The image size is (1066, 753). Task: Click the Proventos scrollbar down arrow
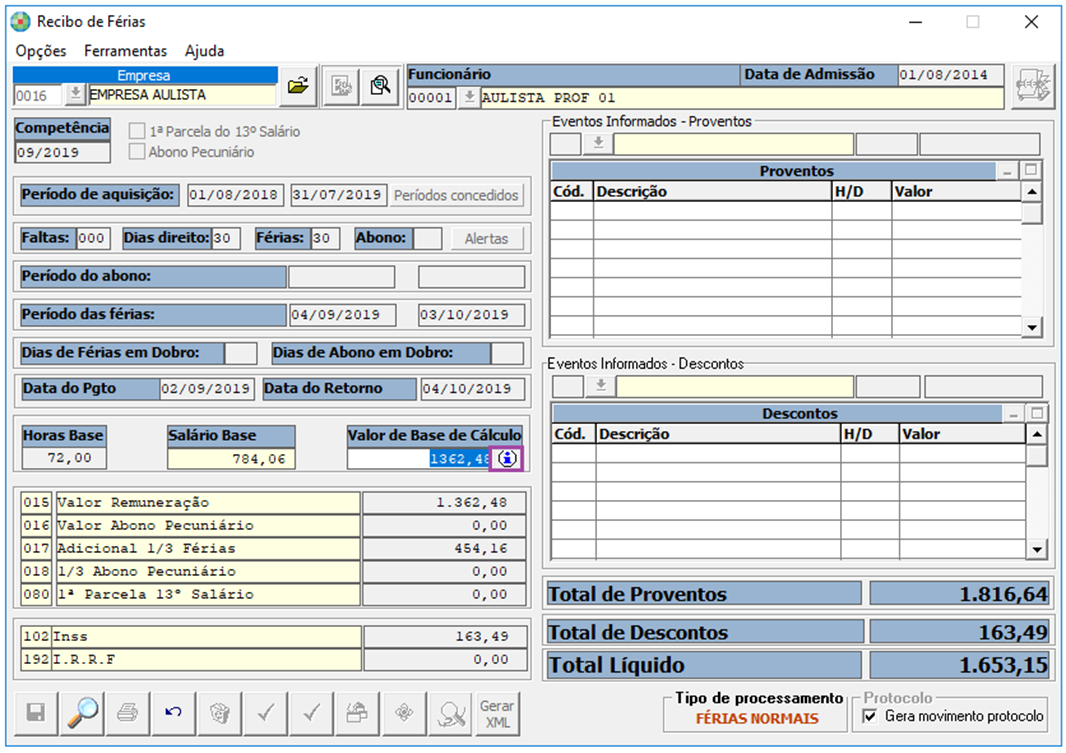1032,328
